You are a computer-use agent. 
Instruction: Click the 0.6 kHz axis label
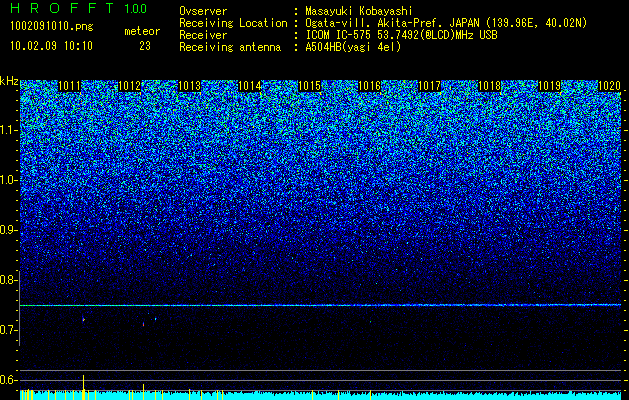8,380
